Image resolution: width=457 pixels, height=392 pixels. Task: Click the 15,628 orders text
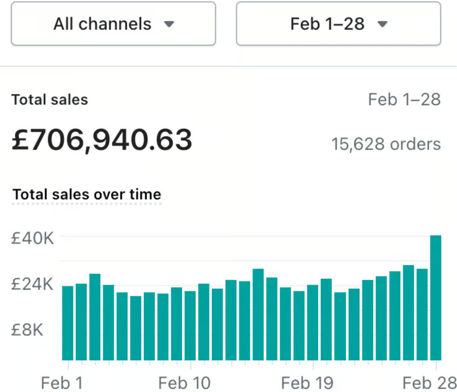point(386,144)
